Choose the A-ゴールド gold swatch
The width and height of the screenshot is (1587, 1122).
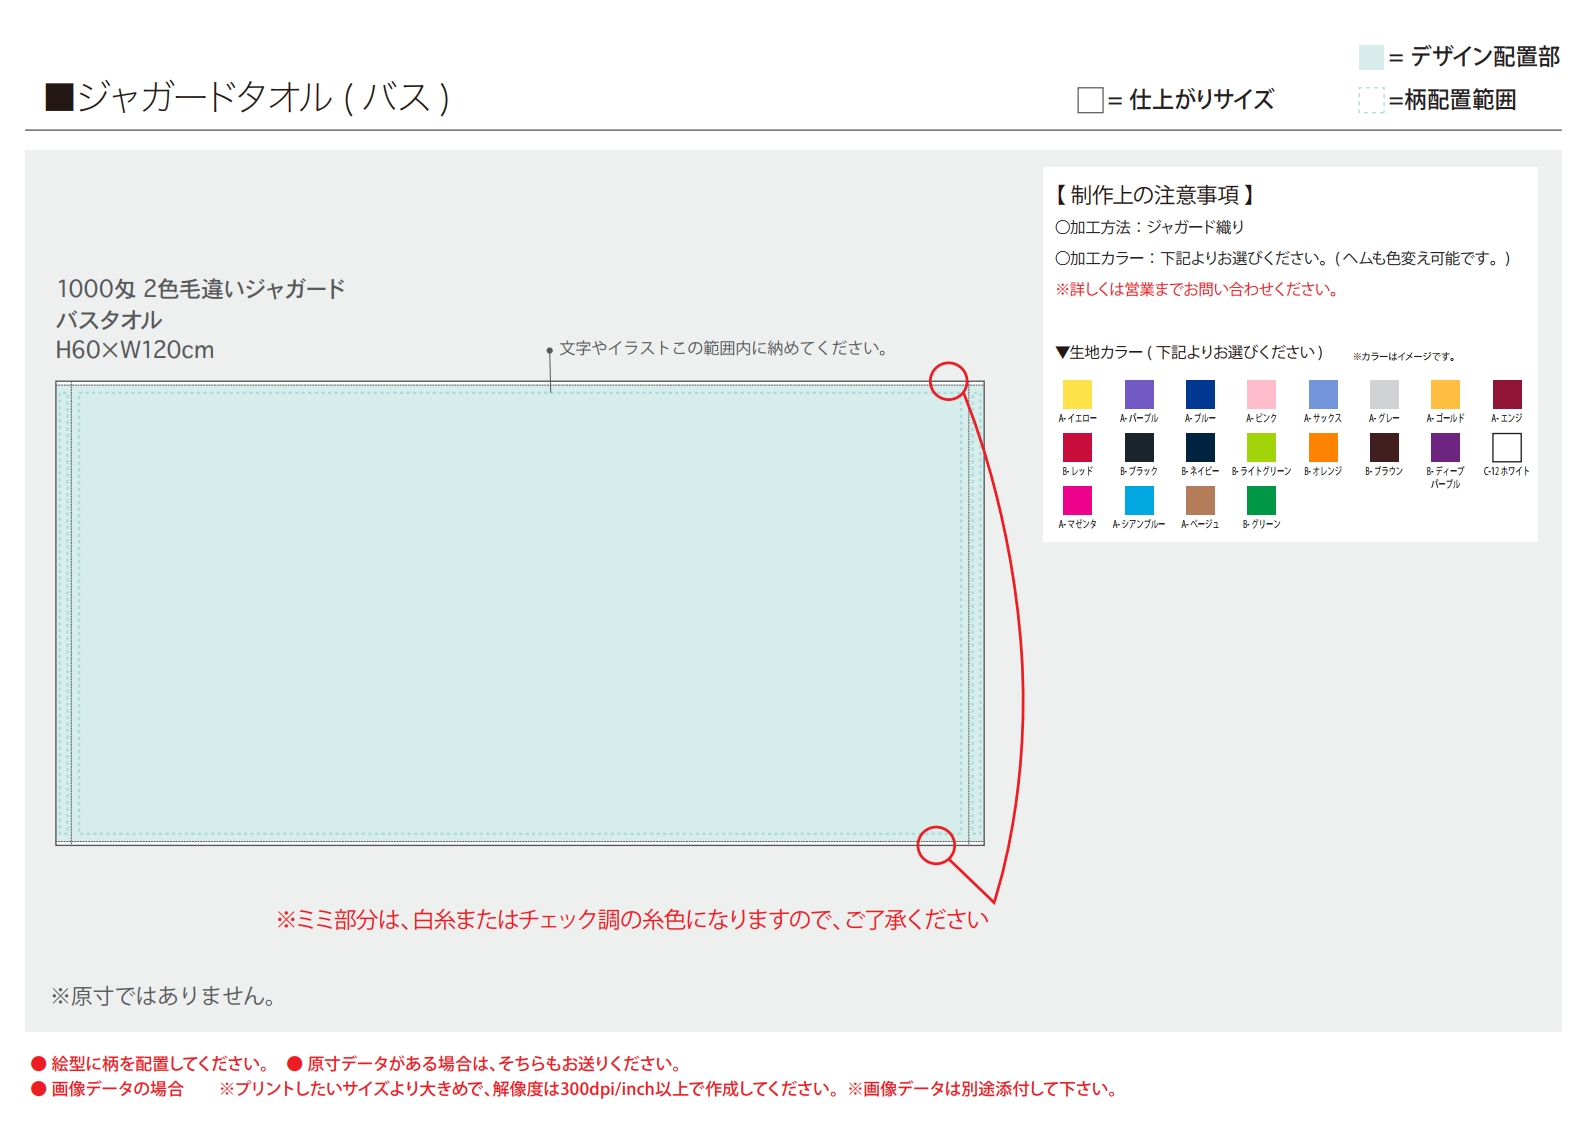click(x=1445, y=394)
